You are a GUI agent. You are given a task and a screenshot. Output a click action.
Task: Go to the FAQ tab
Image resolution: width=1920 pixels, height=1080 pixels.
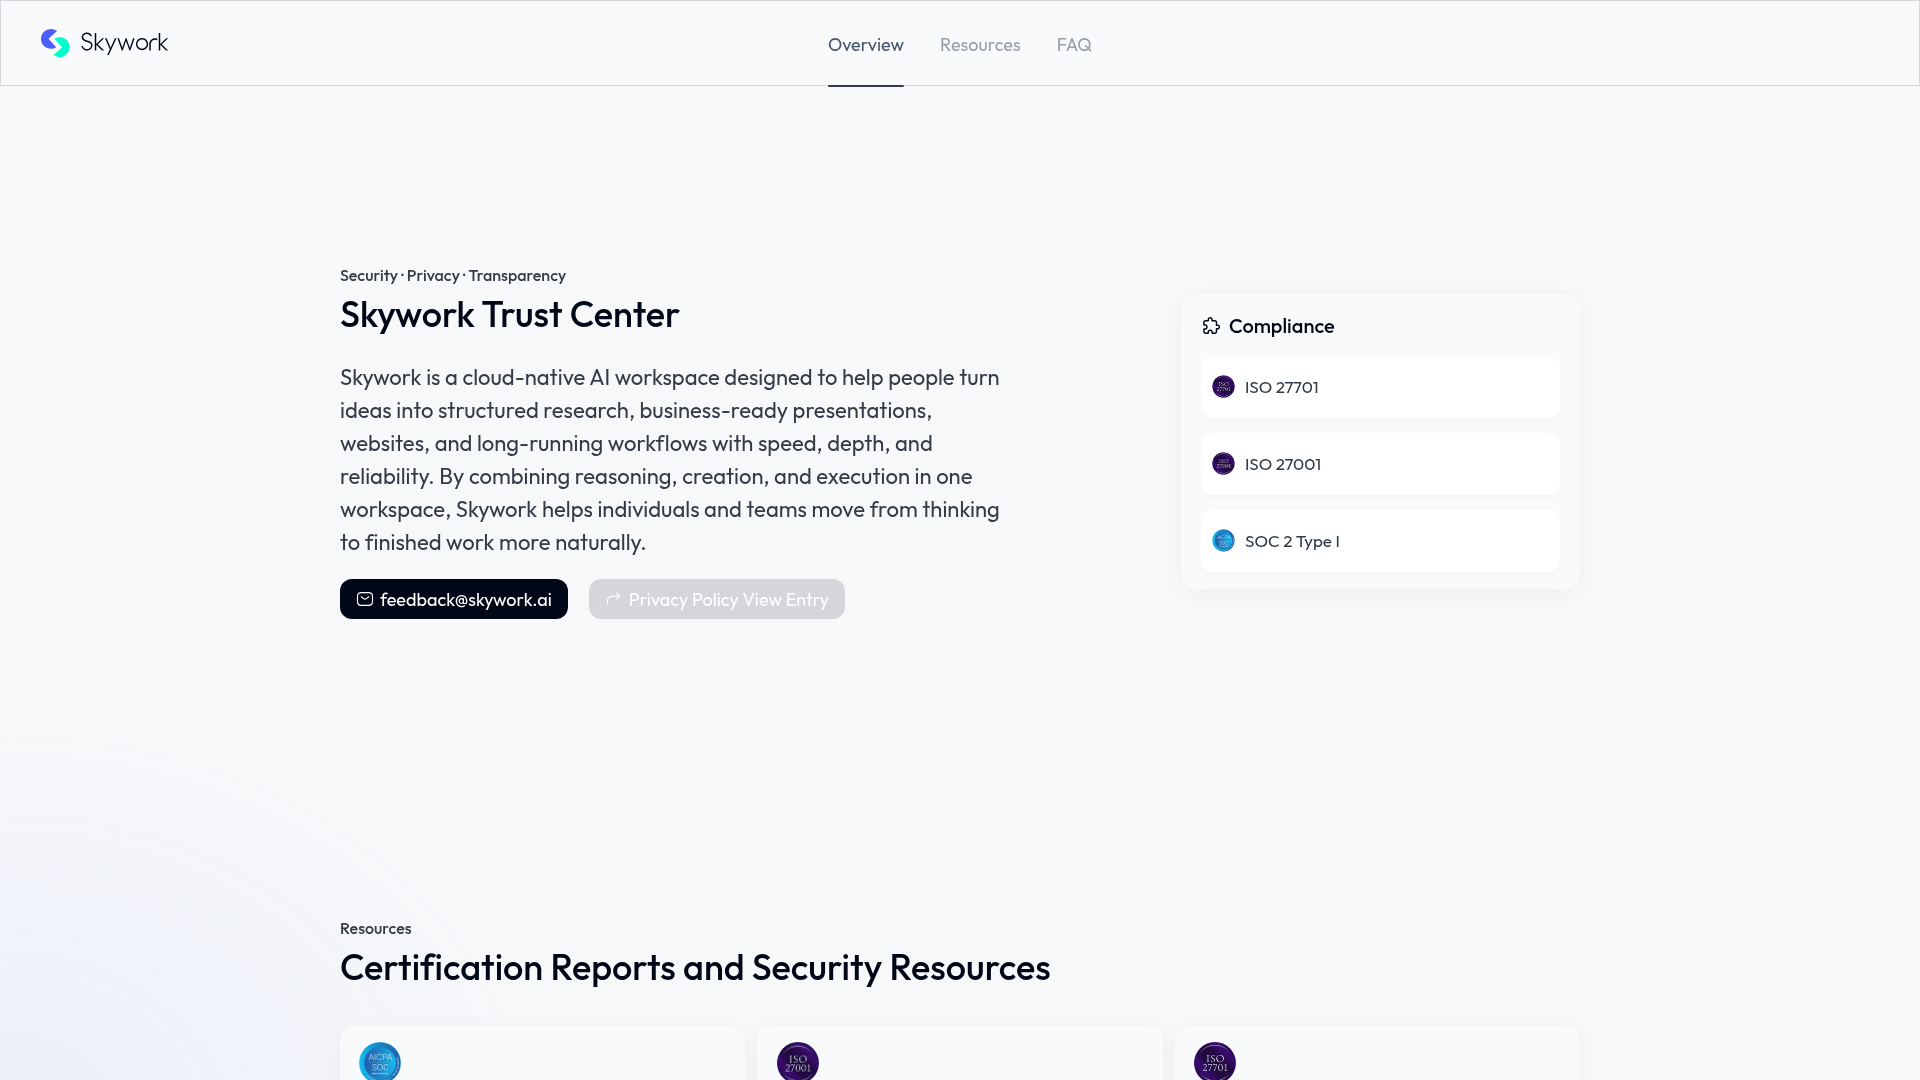(1074, 45)
